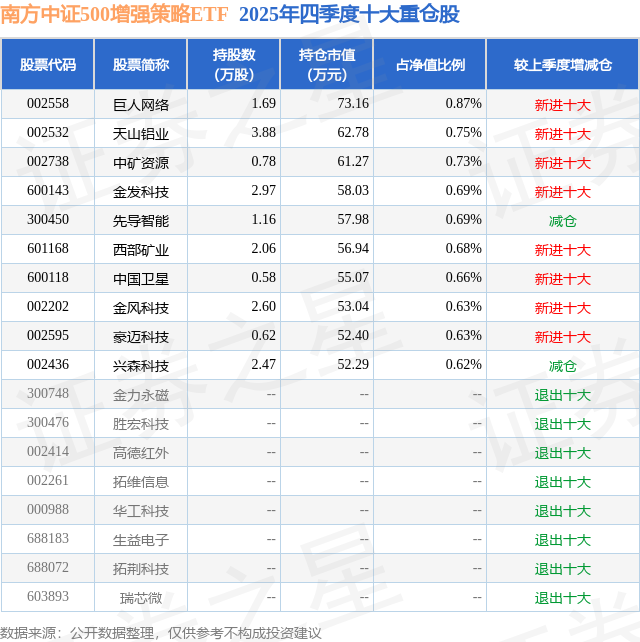Image resolution: width=640 pixels, height=642 pixels.
Task: Click 退出十大 in the 生益电子 row
Action: pos(563,540)
